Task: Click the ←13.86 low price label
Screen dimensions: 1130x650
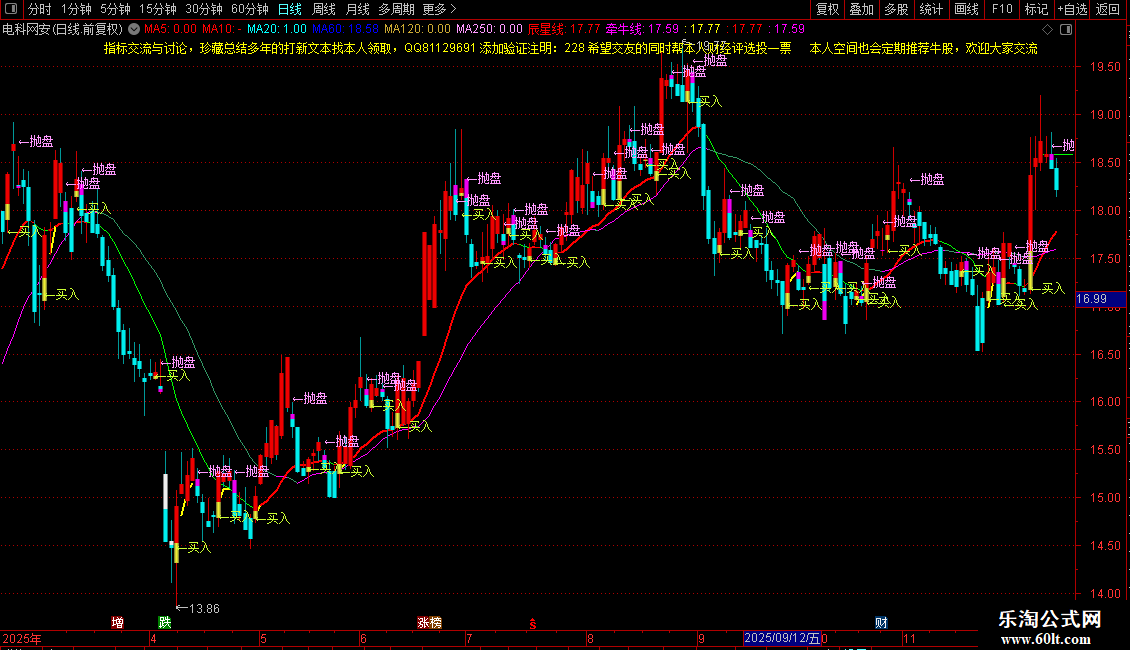Action: (x=198, y=608)
